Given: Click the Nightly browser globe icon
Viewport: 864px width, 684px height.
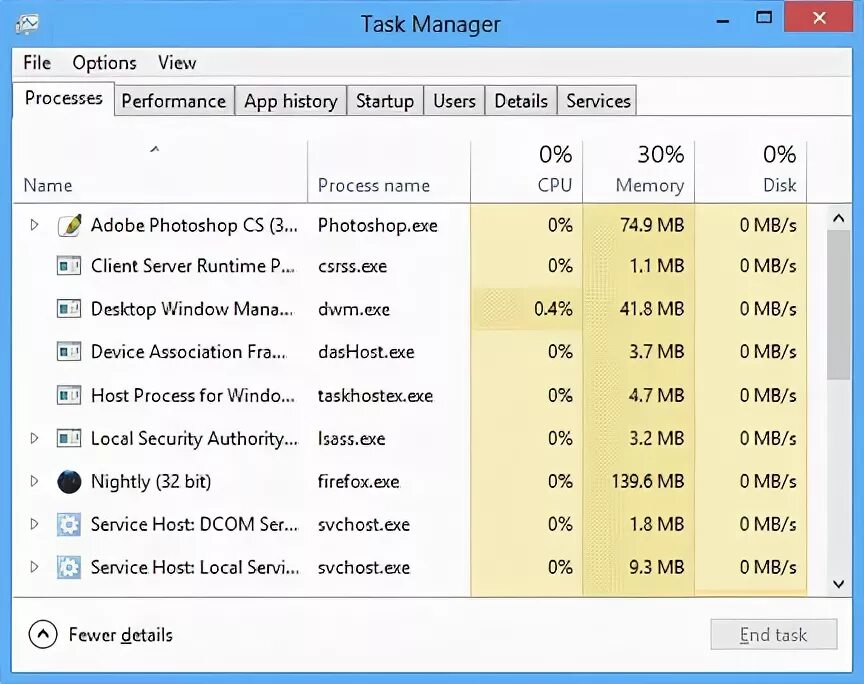Looking at the screenshot, I should [x=69, y=481].
